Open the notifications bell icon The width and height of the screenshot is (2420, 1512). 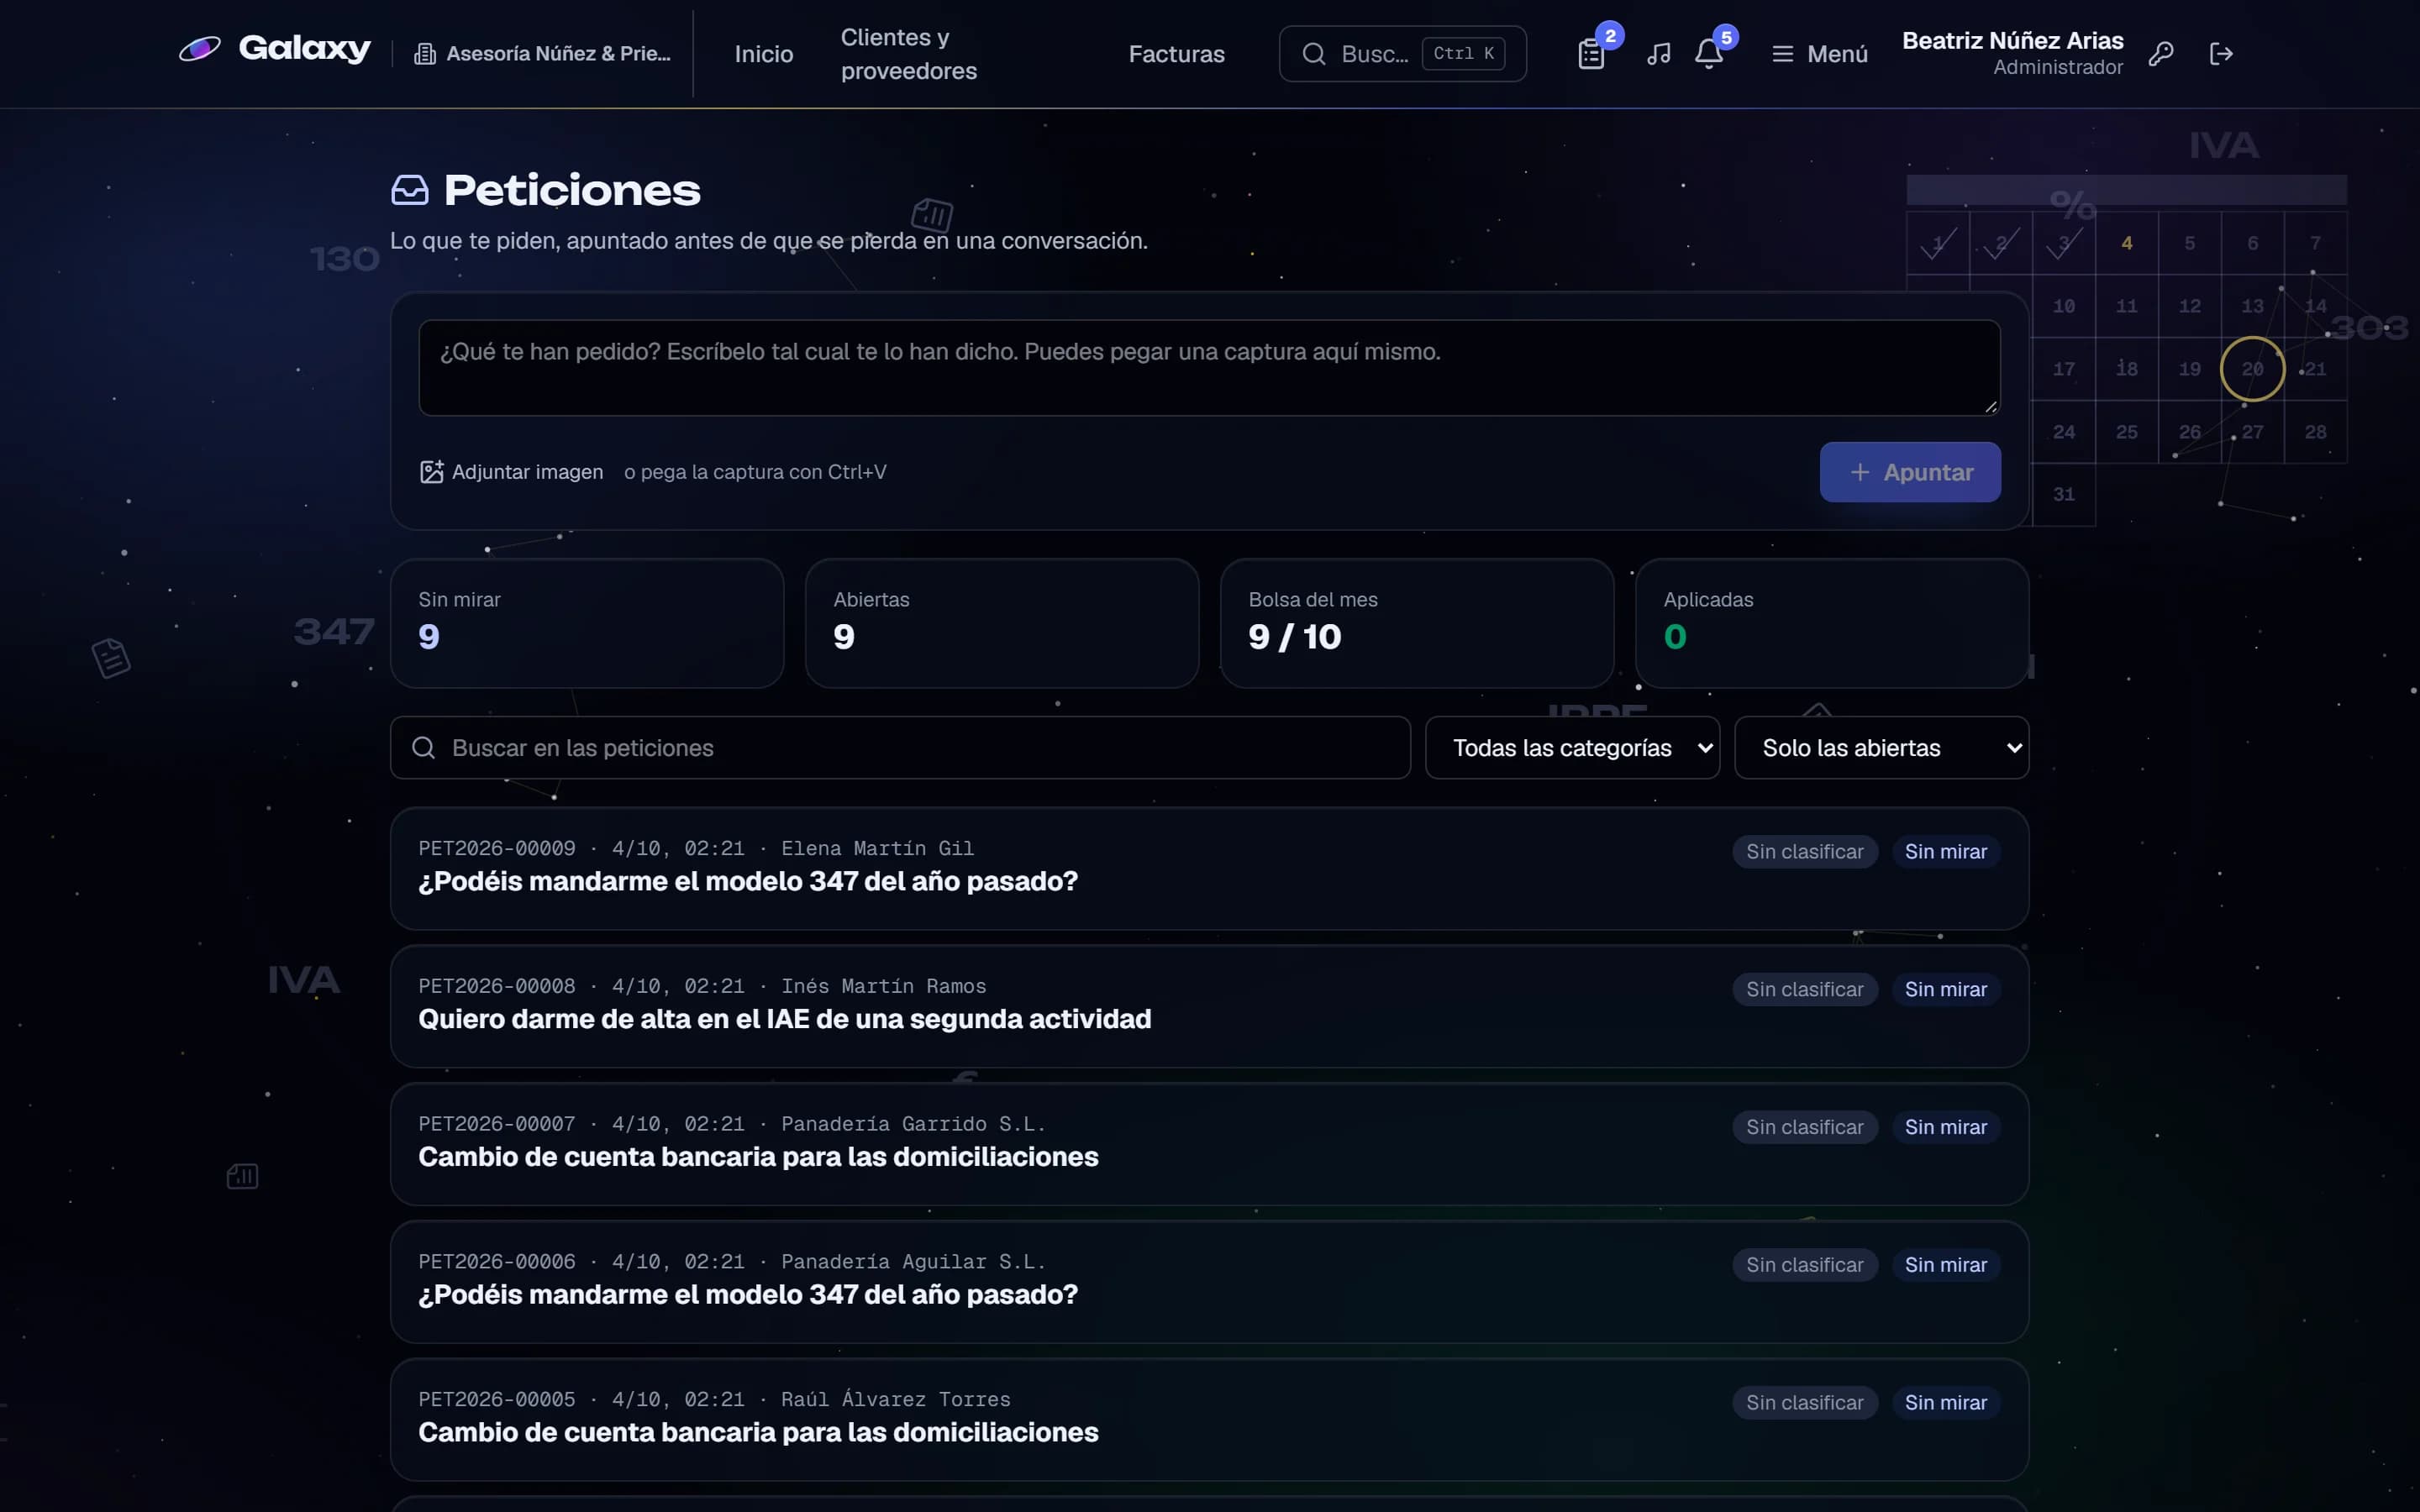pos(1708,54)
